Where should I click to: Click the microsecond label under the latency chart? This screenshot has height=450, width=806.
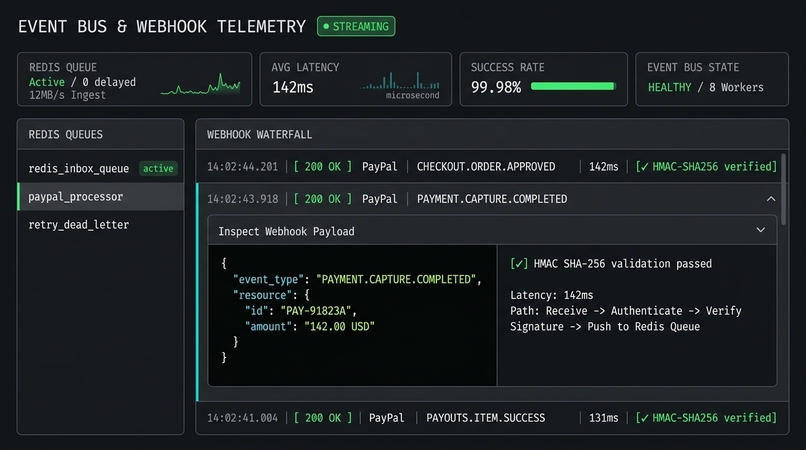[413, 95]
